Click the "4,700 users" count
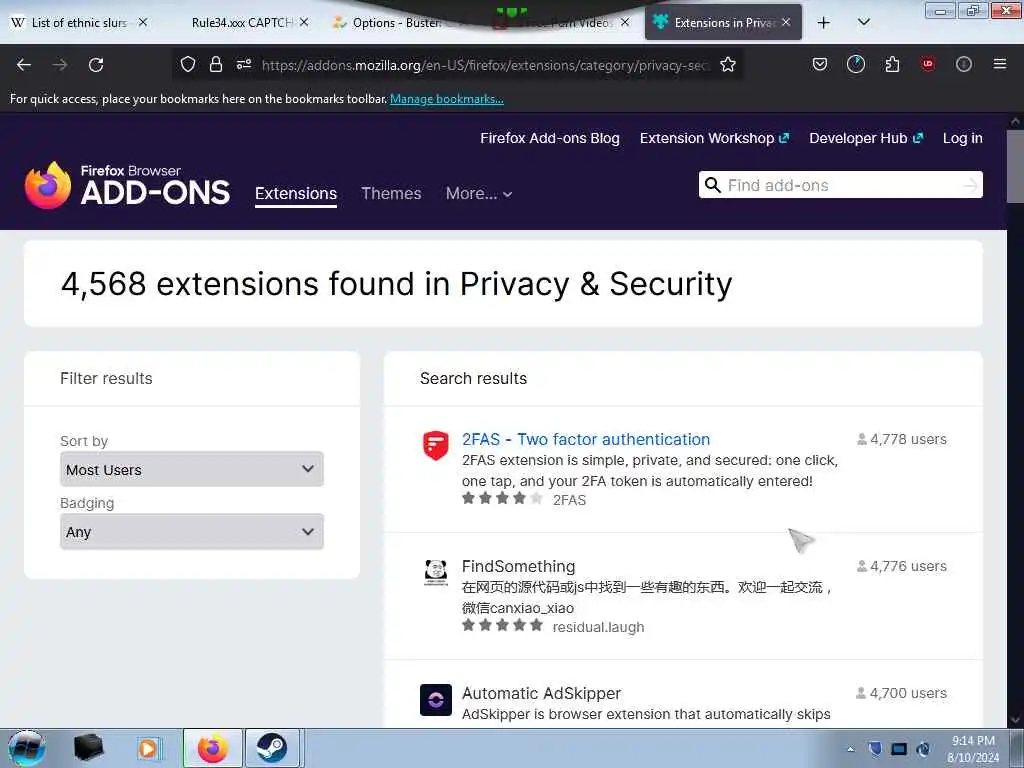 [x=901, y=693]
